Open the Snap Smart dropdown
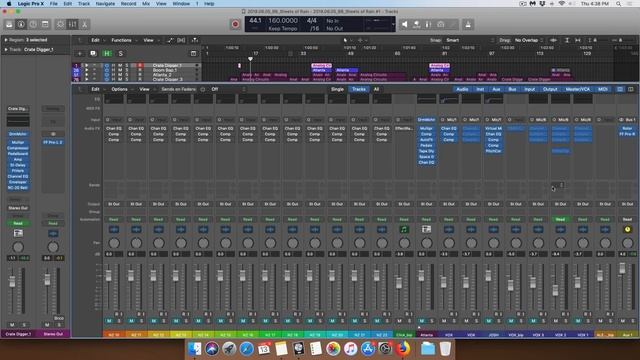This screenshot has height=360, width=640. point(469,40)
